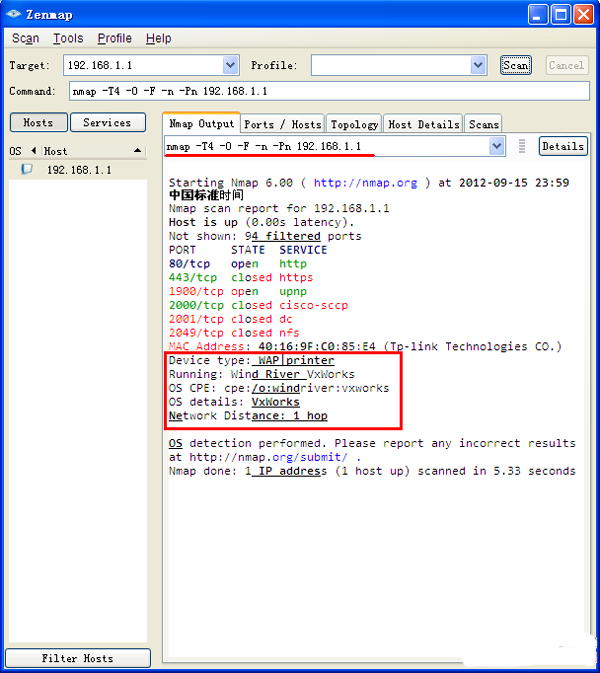Click the grip handle left of Details

click(521, 146)
